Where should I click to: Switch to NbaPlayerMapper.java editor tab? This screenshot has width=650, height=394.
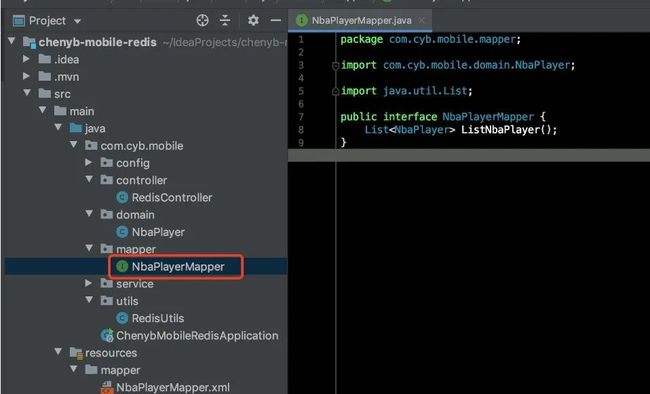361,20
